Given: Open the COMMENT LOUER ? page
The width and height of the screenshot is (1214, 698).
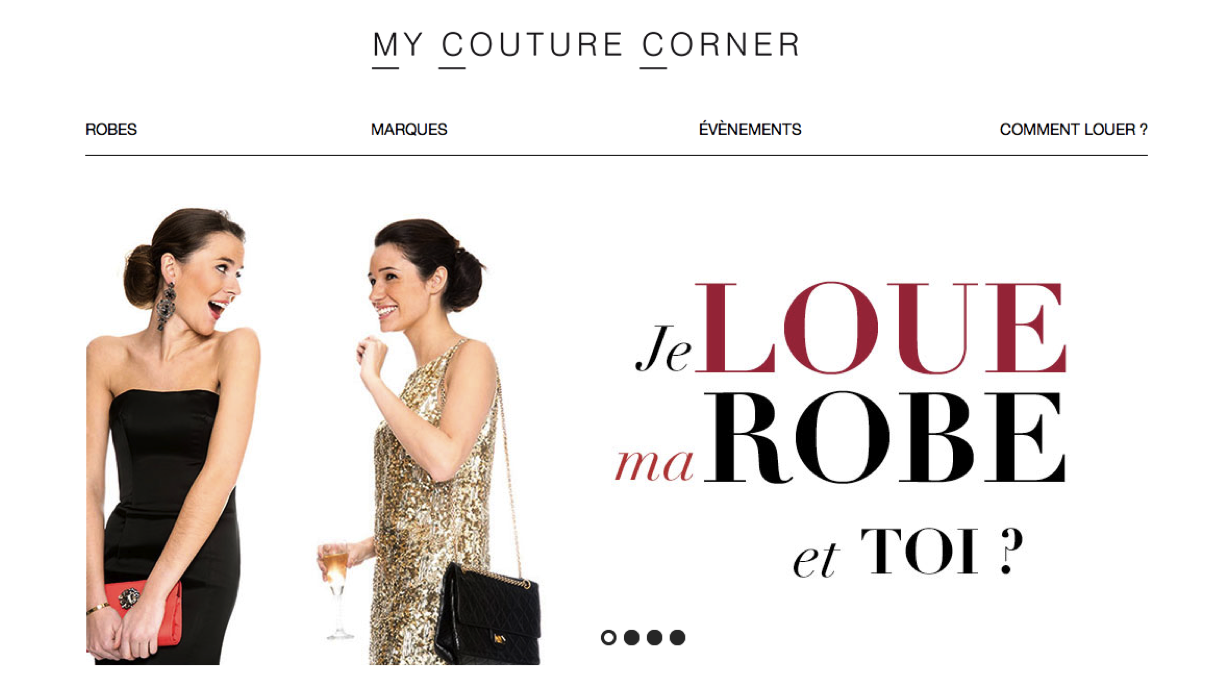Looking at the screenshot, I should tap(1074, 130).
